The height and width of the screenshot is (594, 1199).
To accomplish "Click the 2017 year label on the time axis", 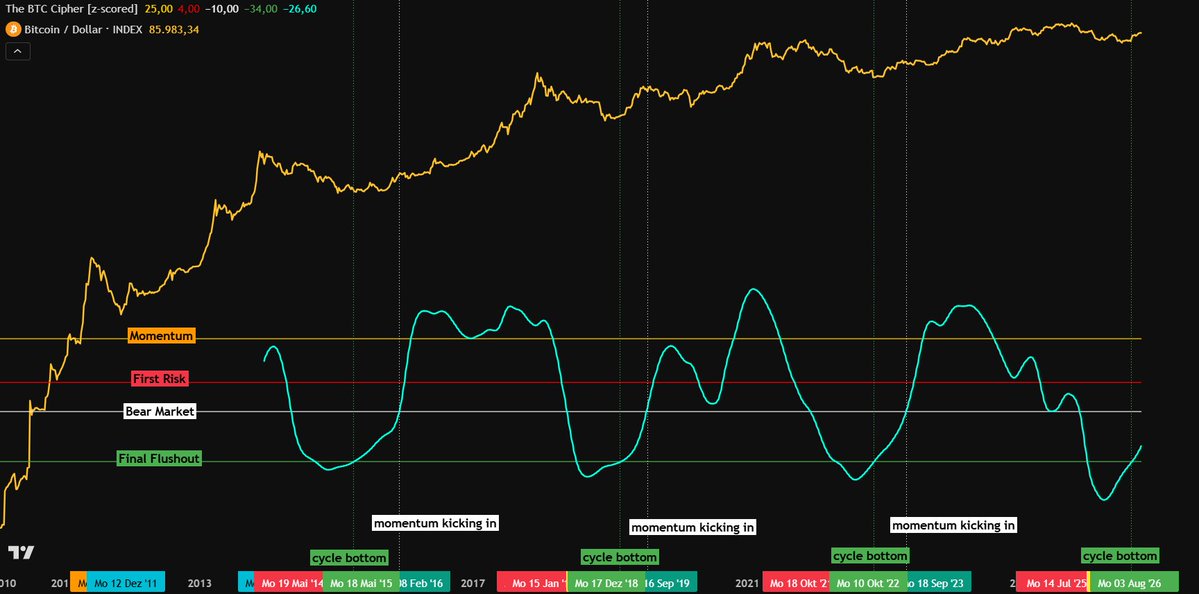I will pyautogui.click(x=473, y=583).
